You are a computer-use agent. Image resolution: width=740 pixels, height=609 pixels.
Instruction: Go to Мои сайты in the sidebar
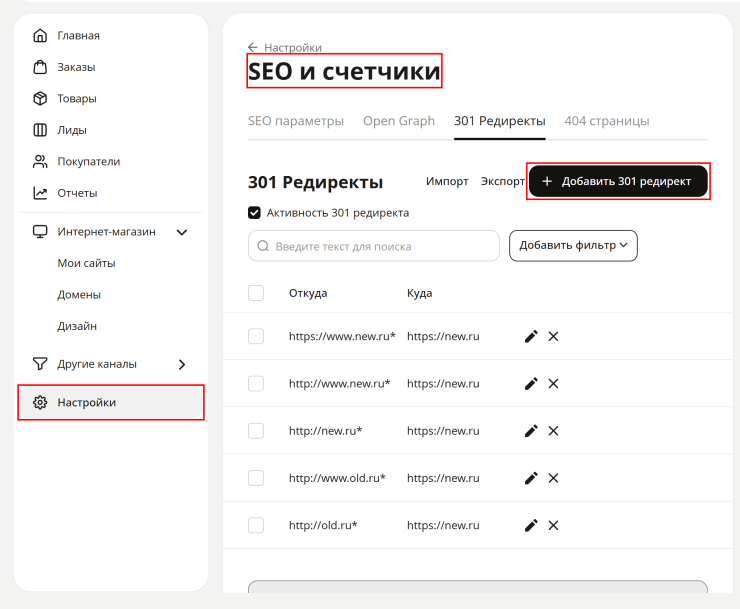click(x=86, y=263)
